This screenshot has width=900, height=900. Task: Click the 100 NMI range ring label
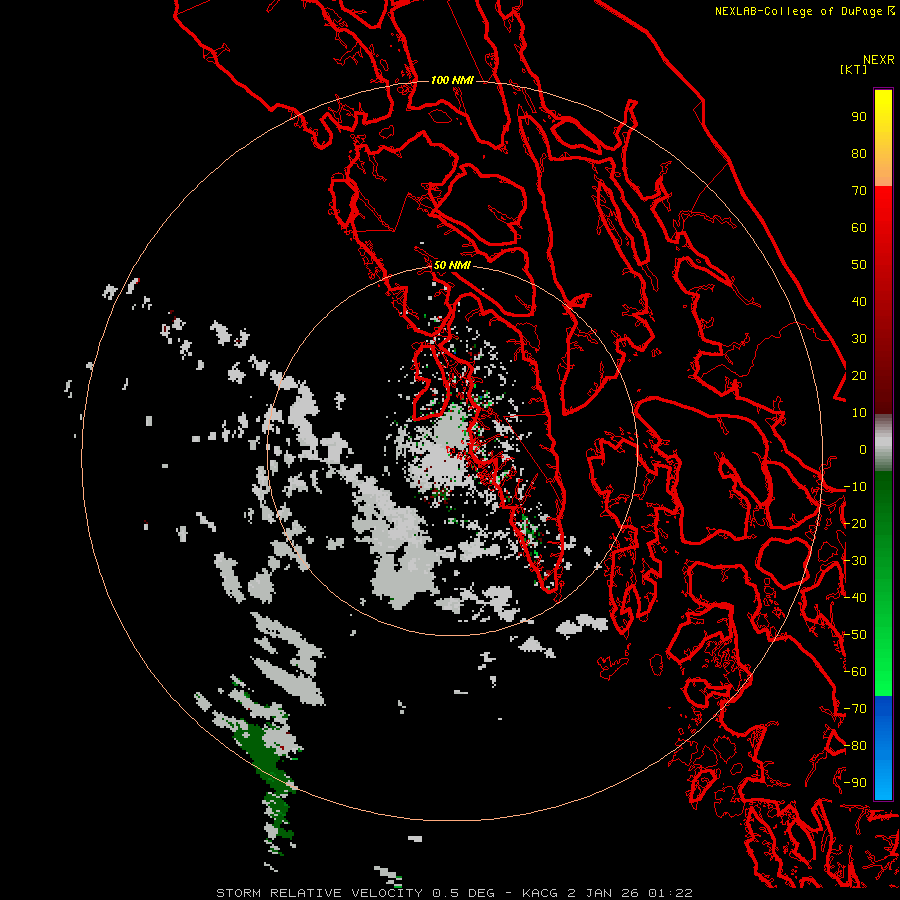tap(452, 80)
